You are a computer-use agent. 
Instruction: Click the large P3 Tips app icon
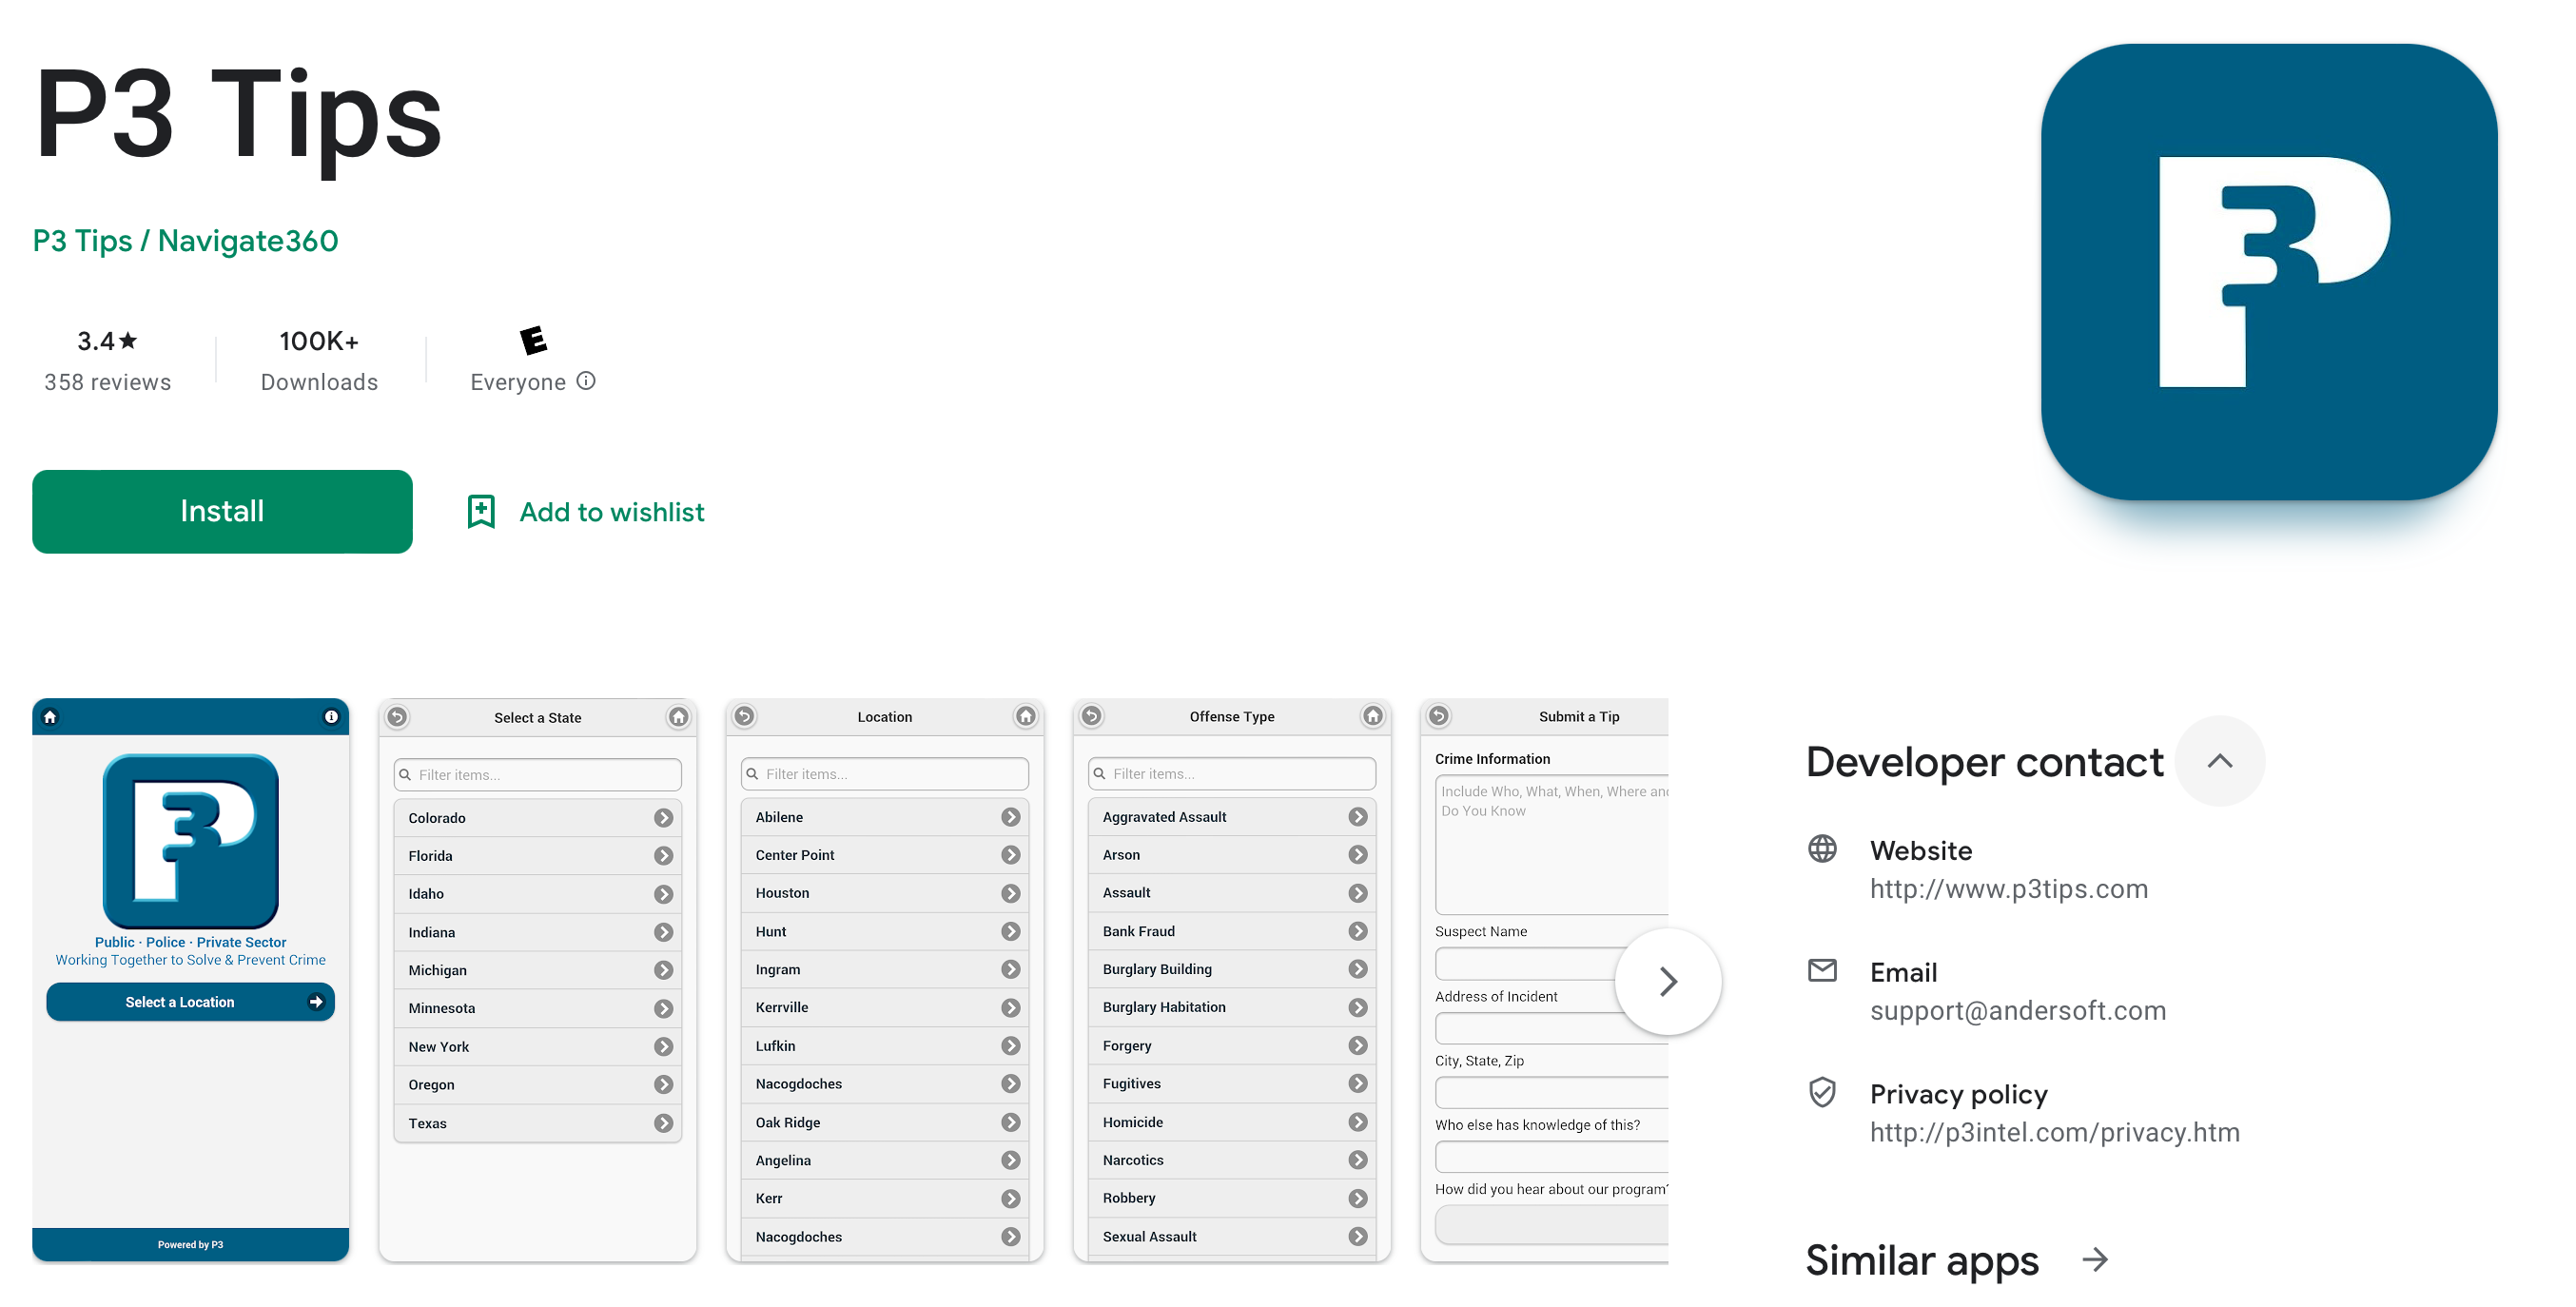[2269, 272]
